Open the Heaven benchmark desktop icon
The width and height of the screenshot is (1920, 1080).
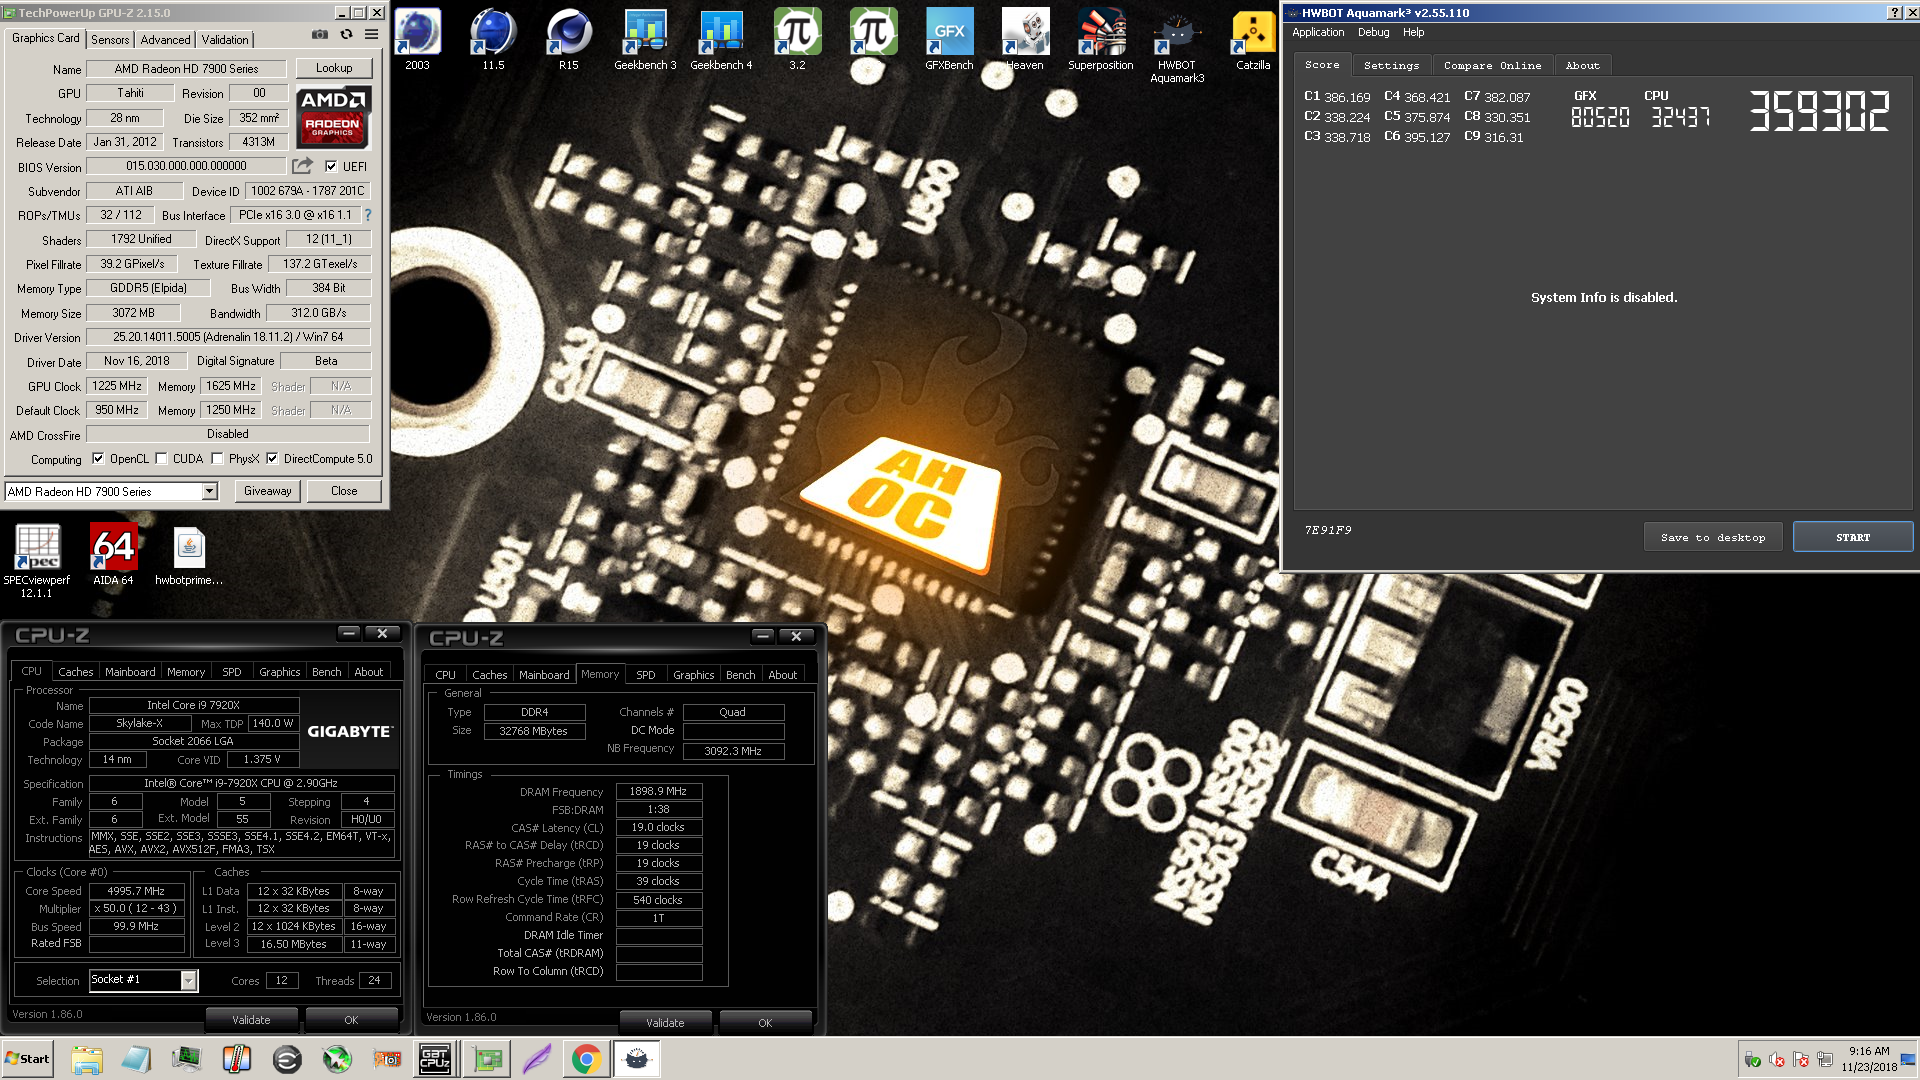coord(1025,40)
